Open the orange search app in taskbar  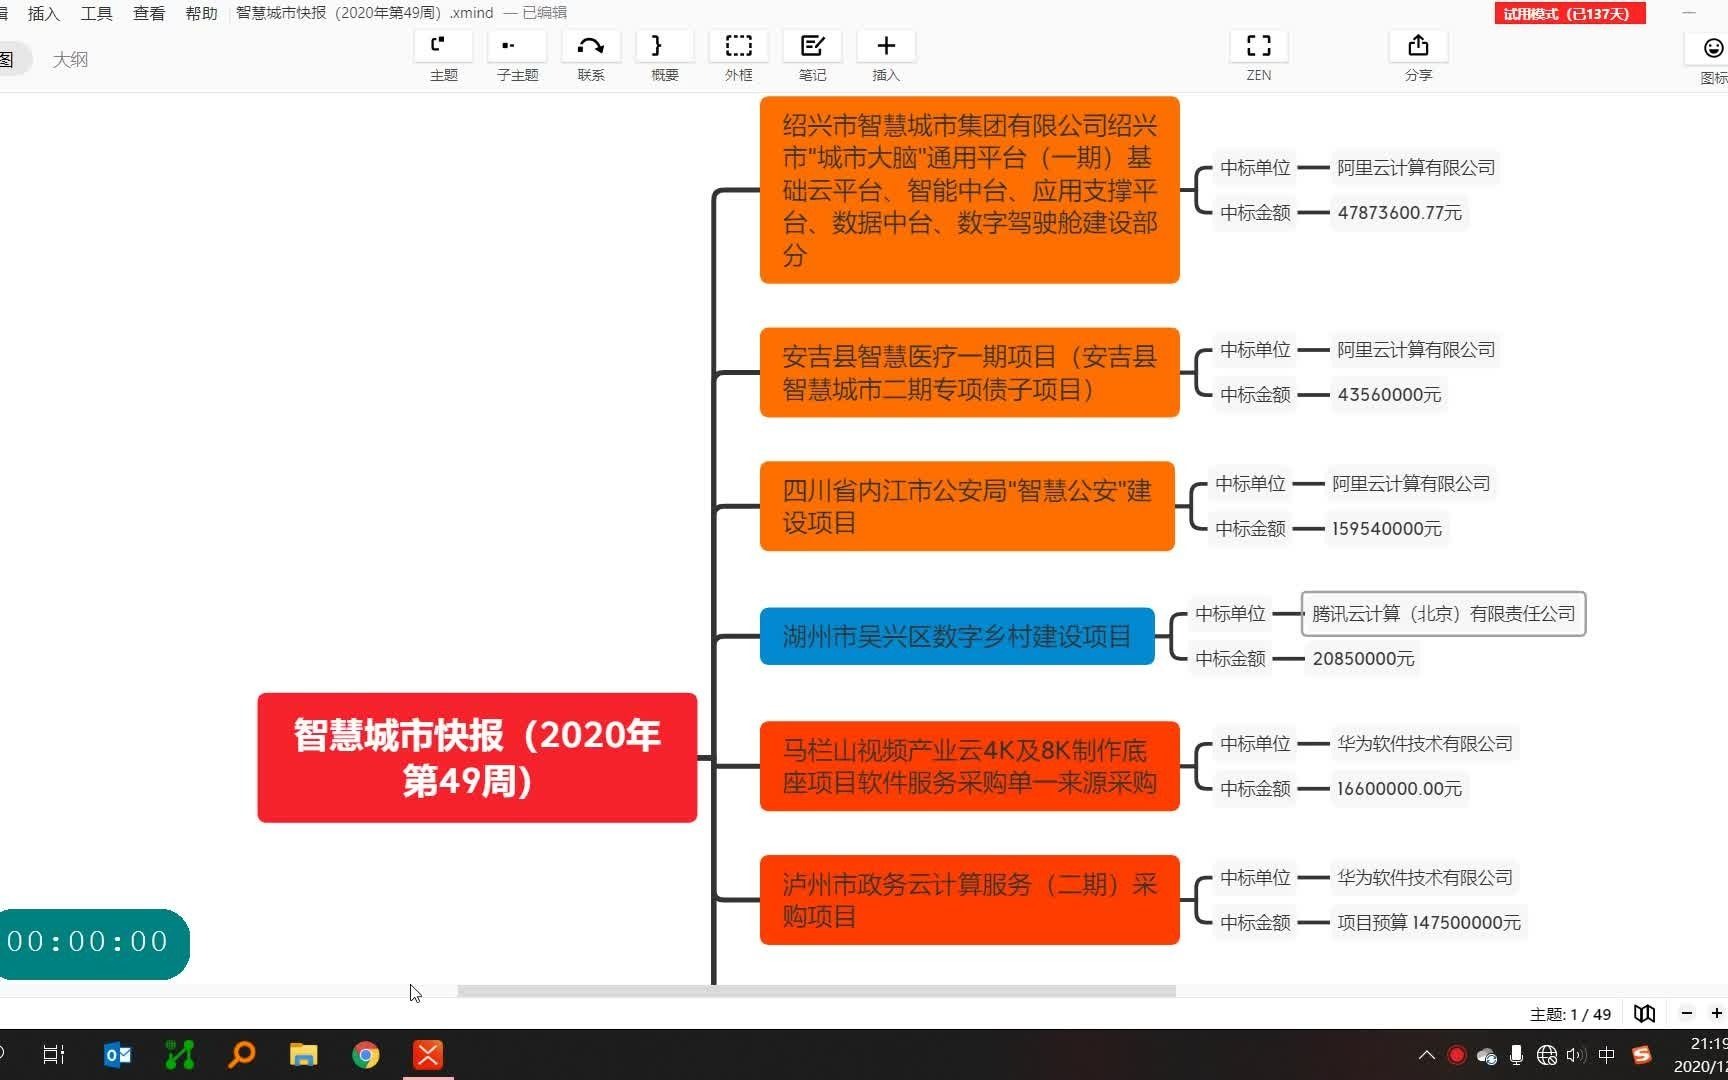click(x=242, y=1055)
